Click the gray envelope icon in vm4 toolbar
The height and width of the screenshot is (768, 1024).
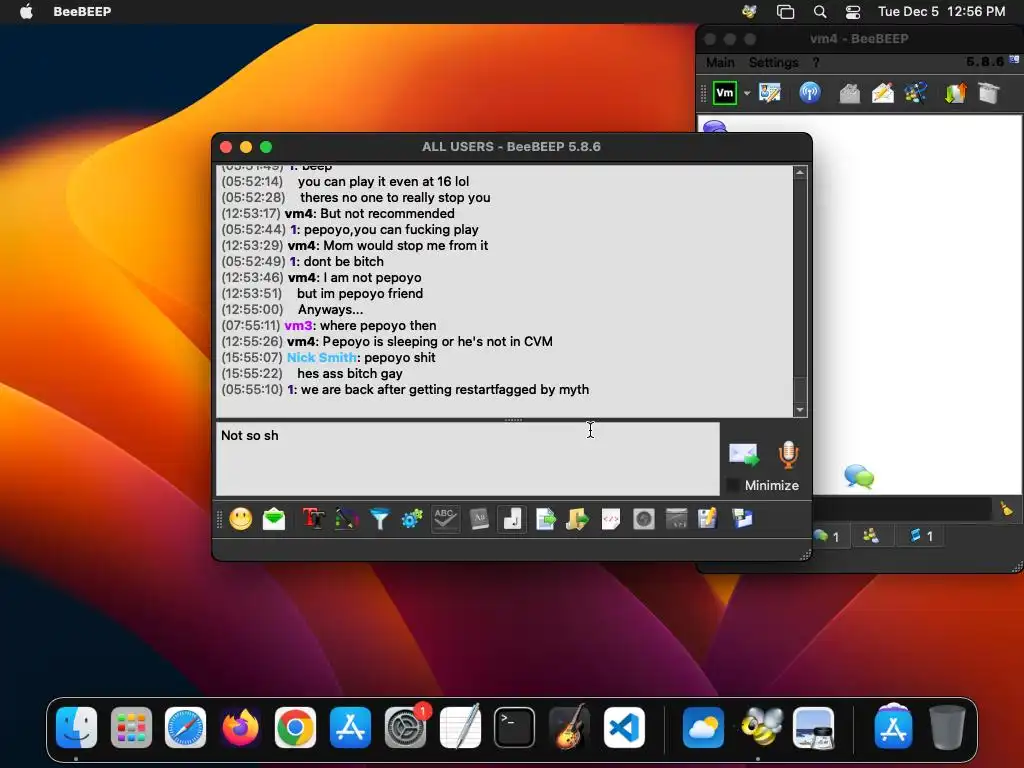(x=850, y=93)
